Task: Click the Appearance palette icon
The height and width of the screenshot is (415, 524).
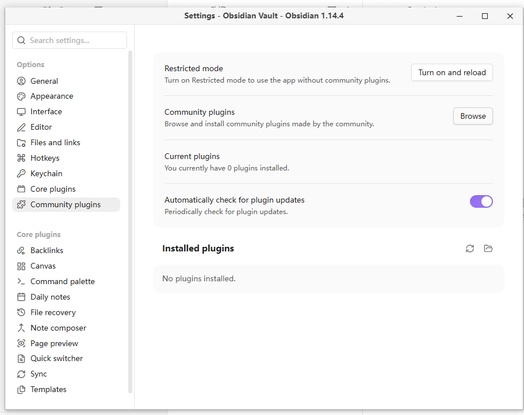Action: tap(21, 96)
